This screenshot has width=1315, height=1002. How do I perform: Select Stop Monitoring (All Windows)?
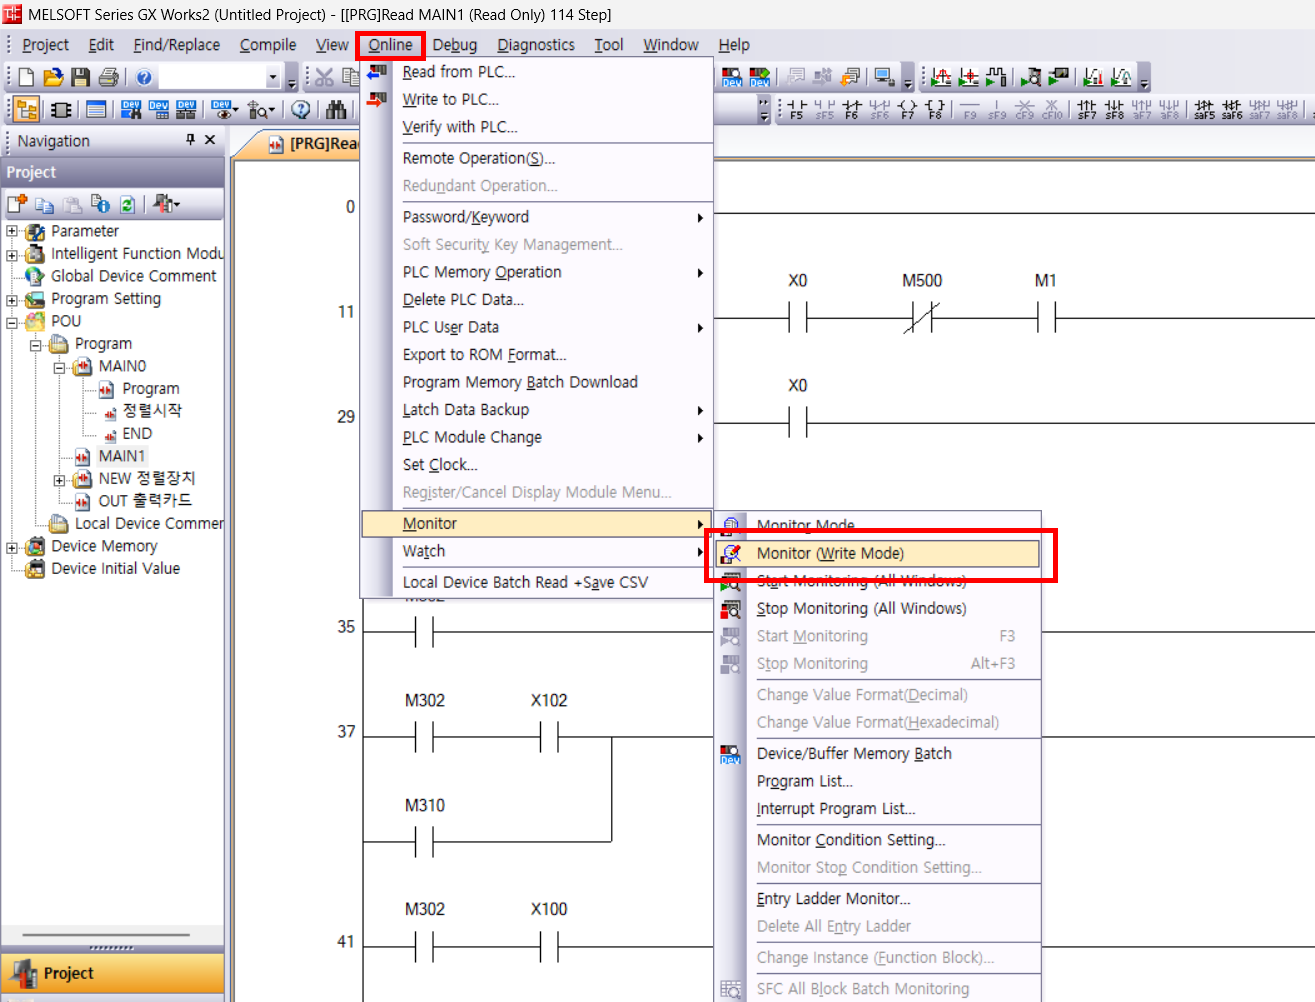click(877, 609)
